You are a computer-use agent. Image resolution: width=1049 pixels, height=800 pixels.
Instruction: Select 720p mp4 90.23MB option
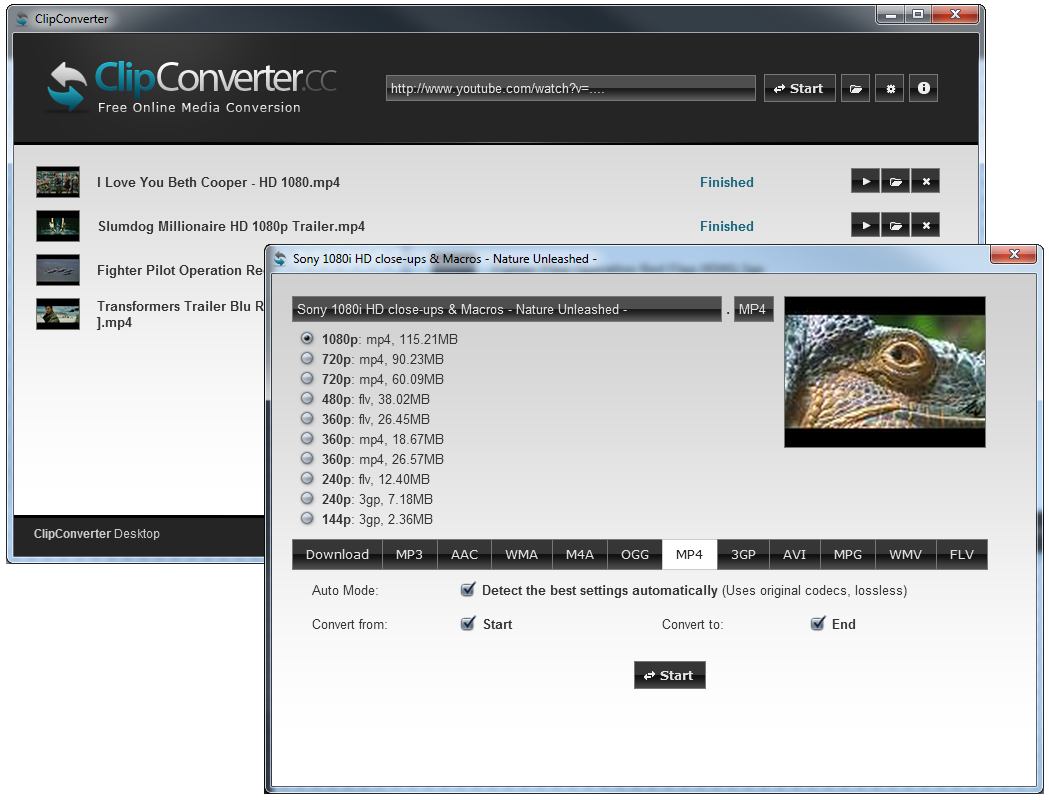(x=307, y=359)
